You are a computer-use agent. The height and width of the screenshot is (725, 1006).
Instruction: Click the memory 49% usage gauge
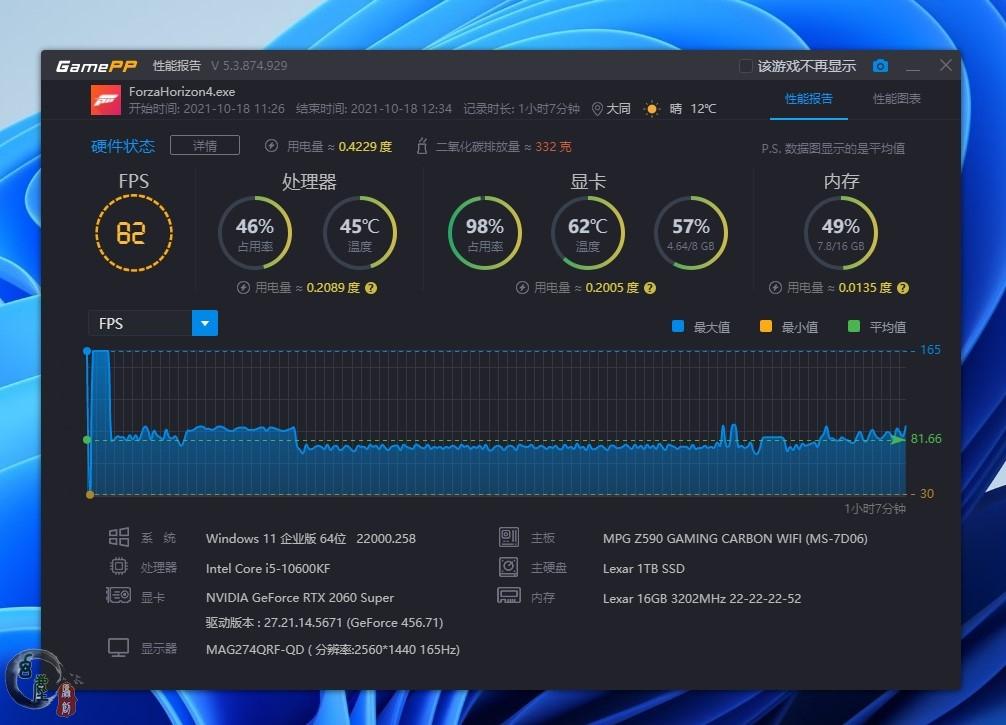[840, 233]
